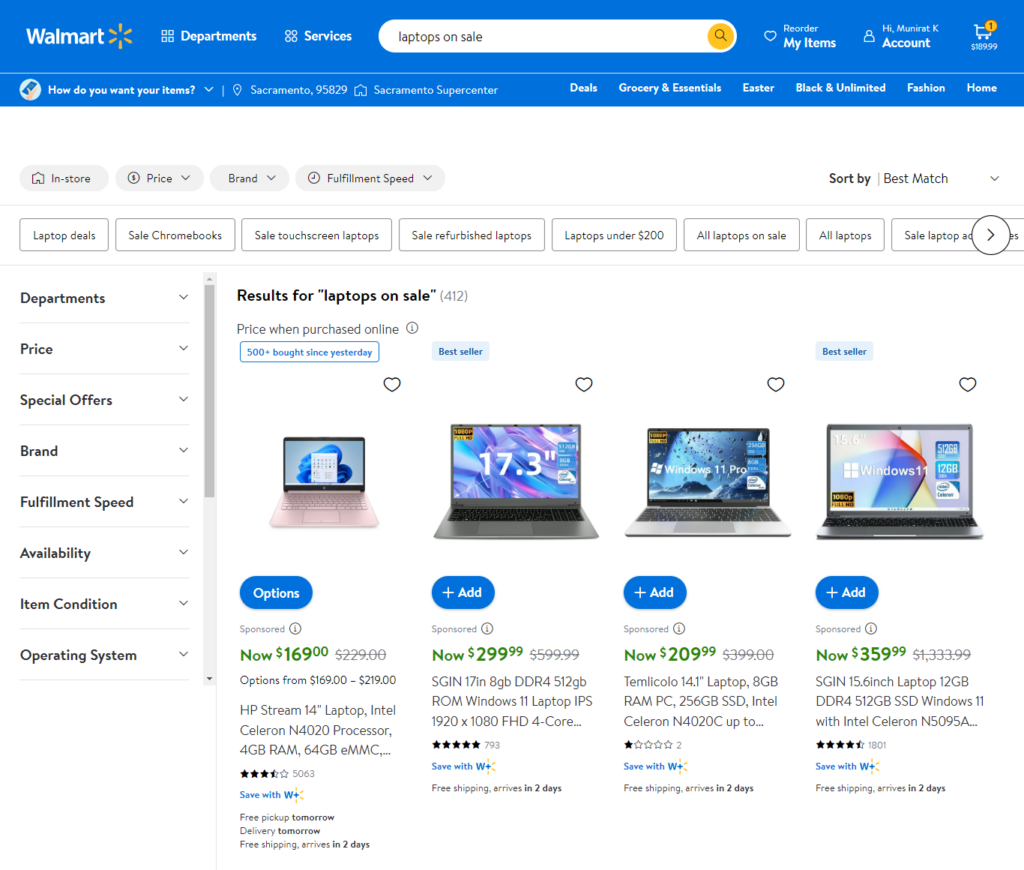Viewport: 1024px width, 870px height.
Task: Open HP Stream 14" Laptop title link
Action: pyautogui.click(x=317, y=730)
